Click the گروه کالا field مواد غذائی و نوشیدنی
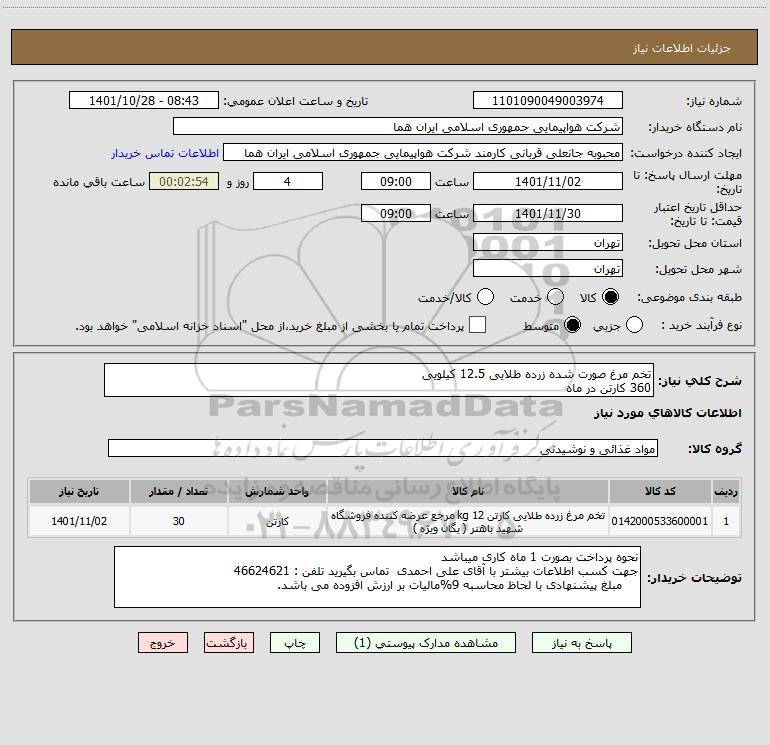This screenshot has height=745, width=770. [x=383, y=448]
